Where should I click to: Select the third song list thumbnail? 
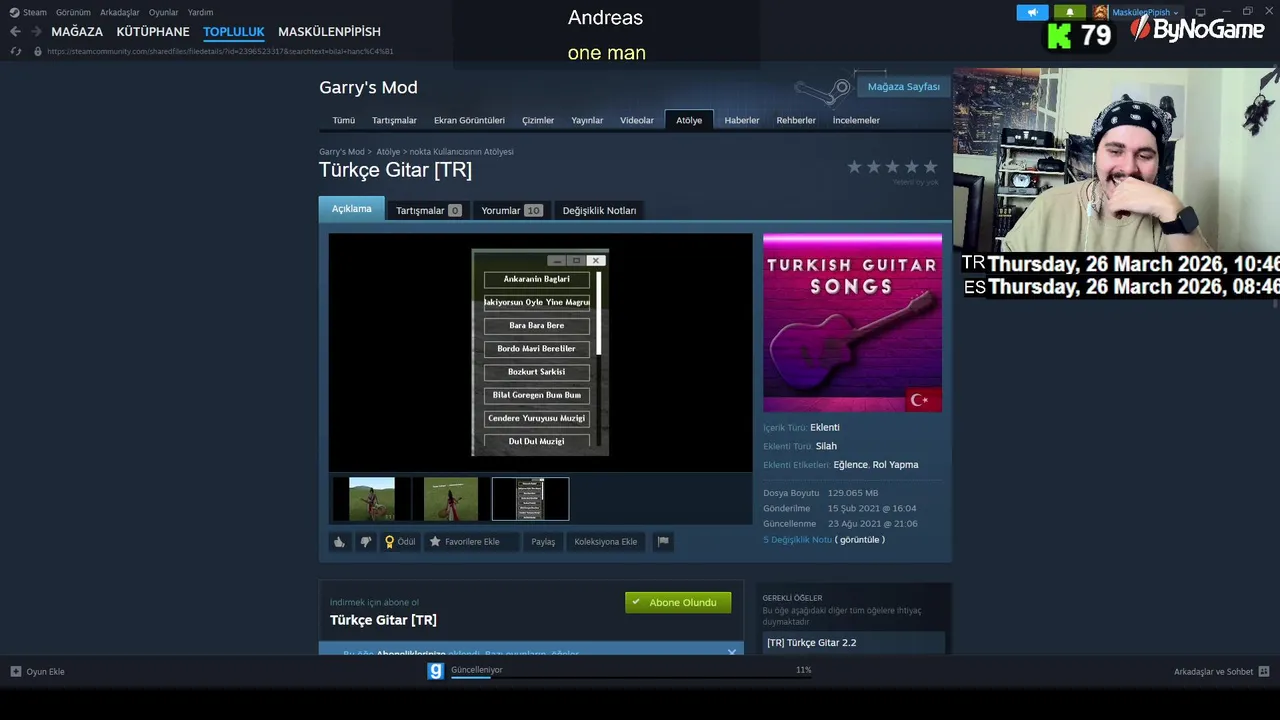530,499
